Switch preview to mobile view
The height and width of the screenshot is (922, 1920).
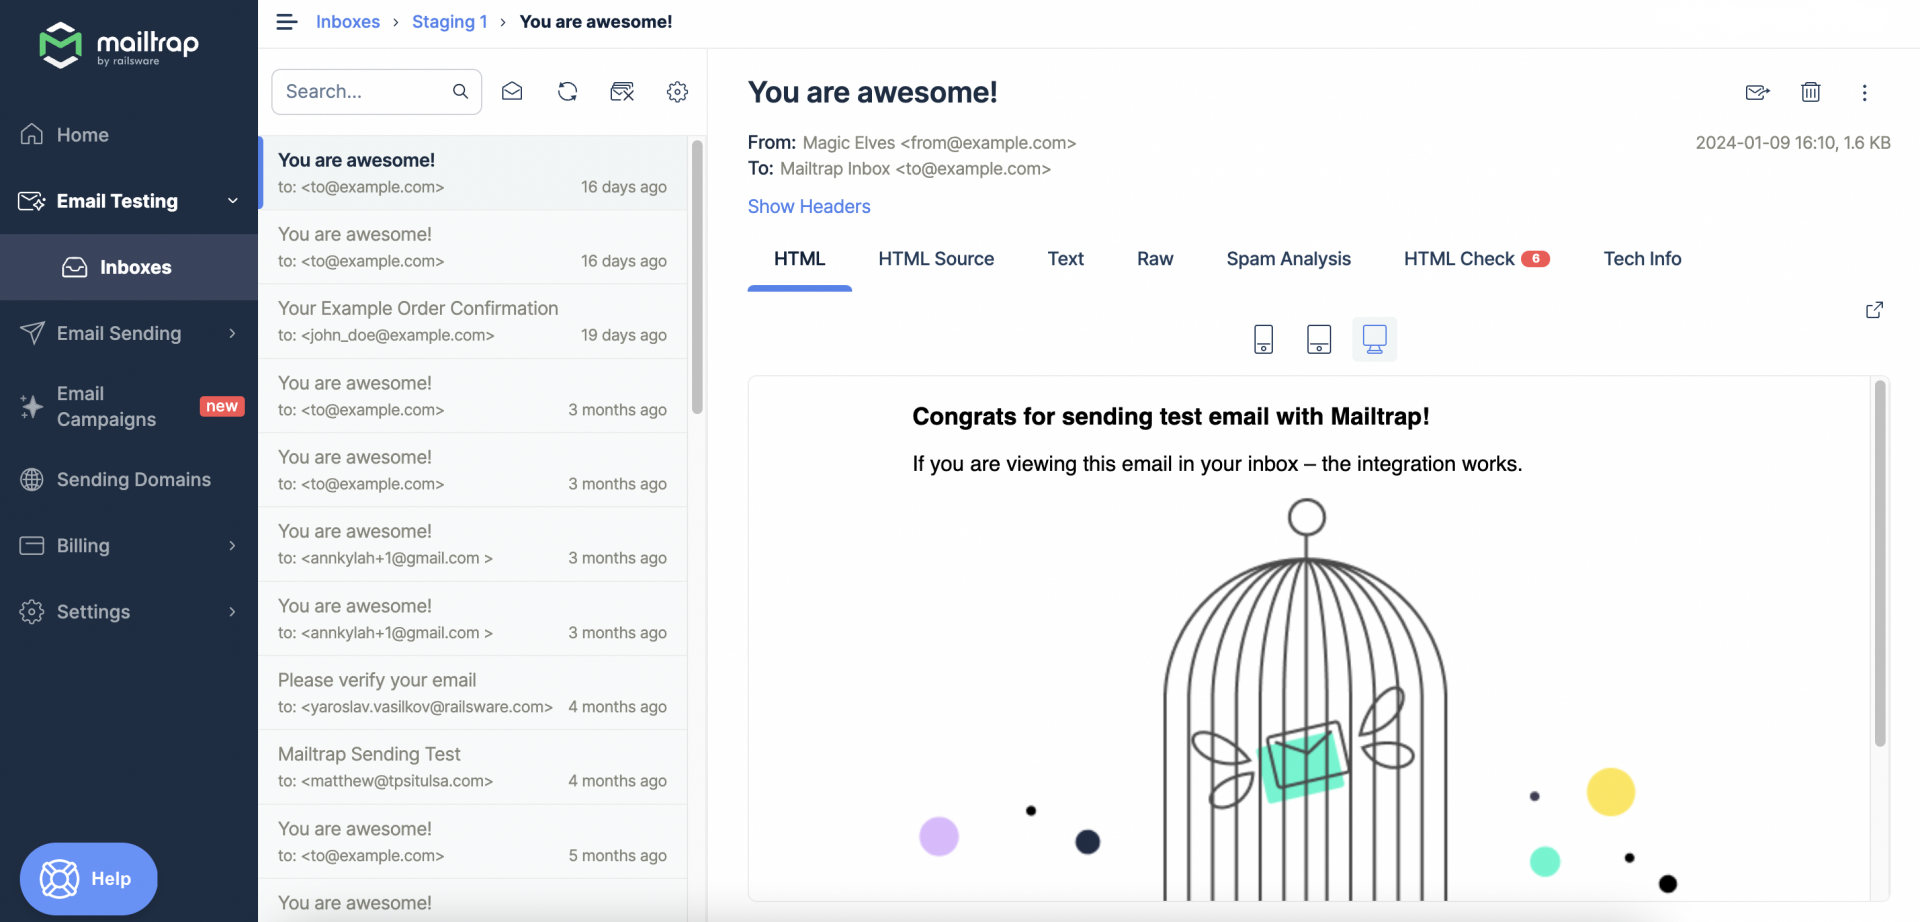pos(1263,340)
